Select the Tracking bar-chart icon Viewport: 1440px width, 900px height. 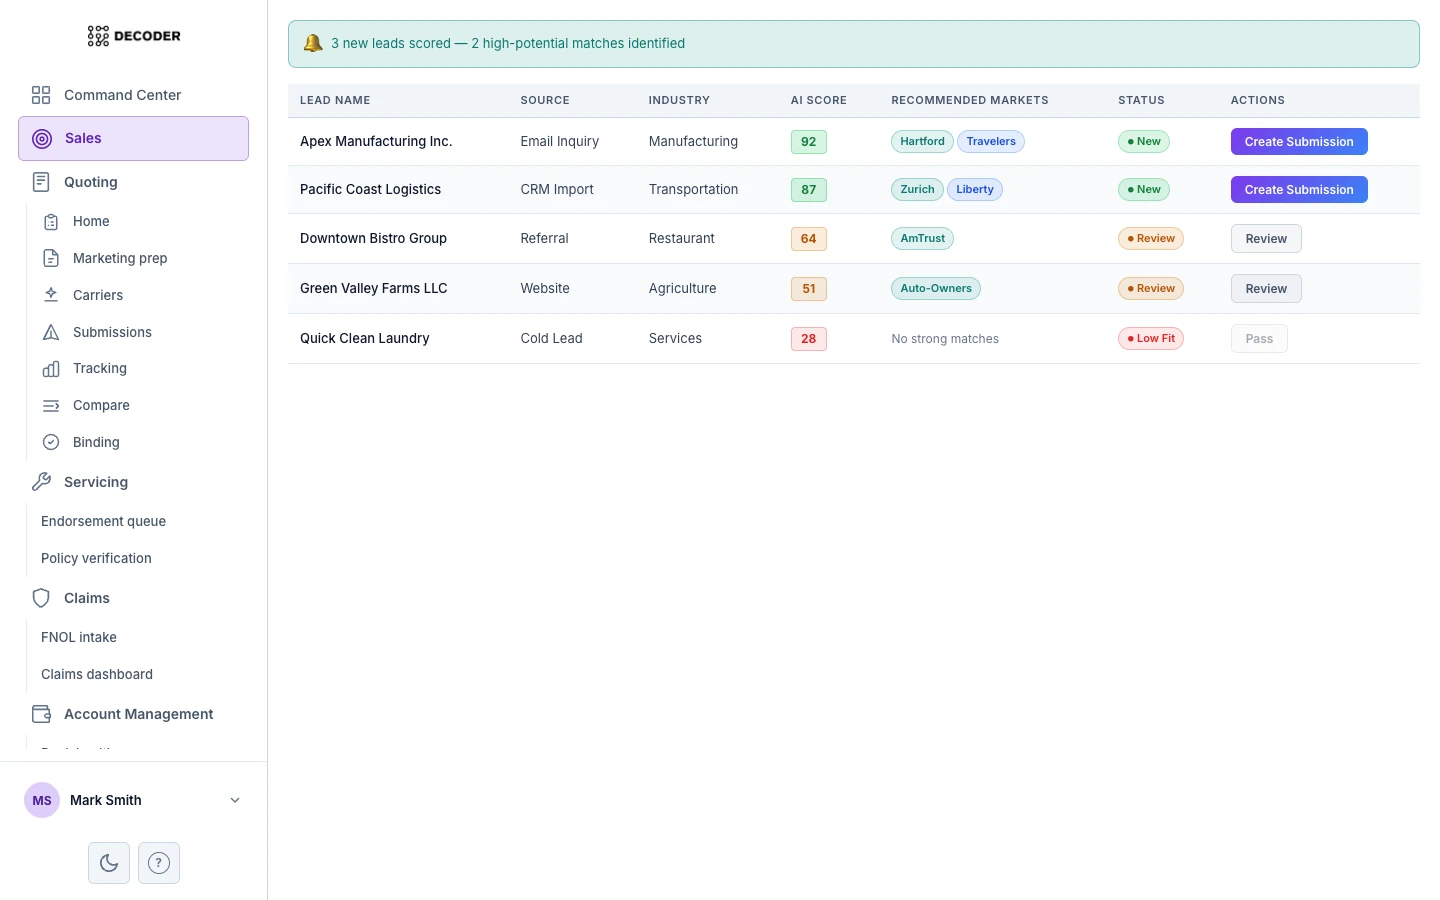click(x=51, y=368)
